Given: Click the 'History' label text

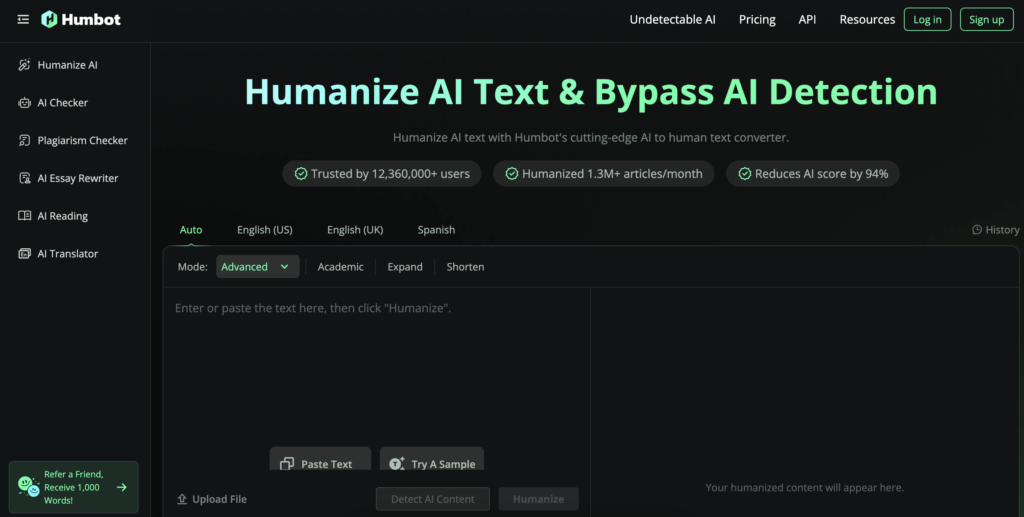Looking at the screenshot, I should tap(1002, 230).
